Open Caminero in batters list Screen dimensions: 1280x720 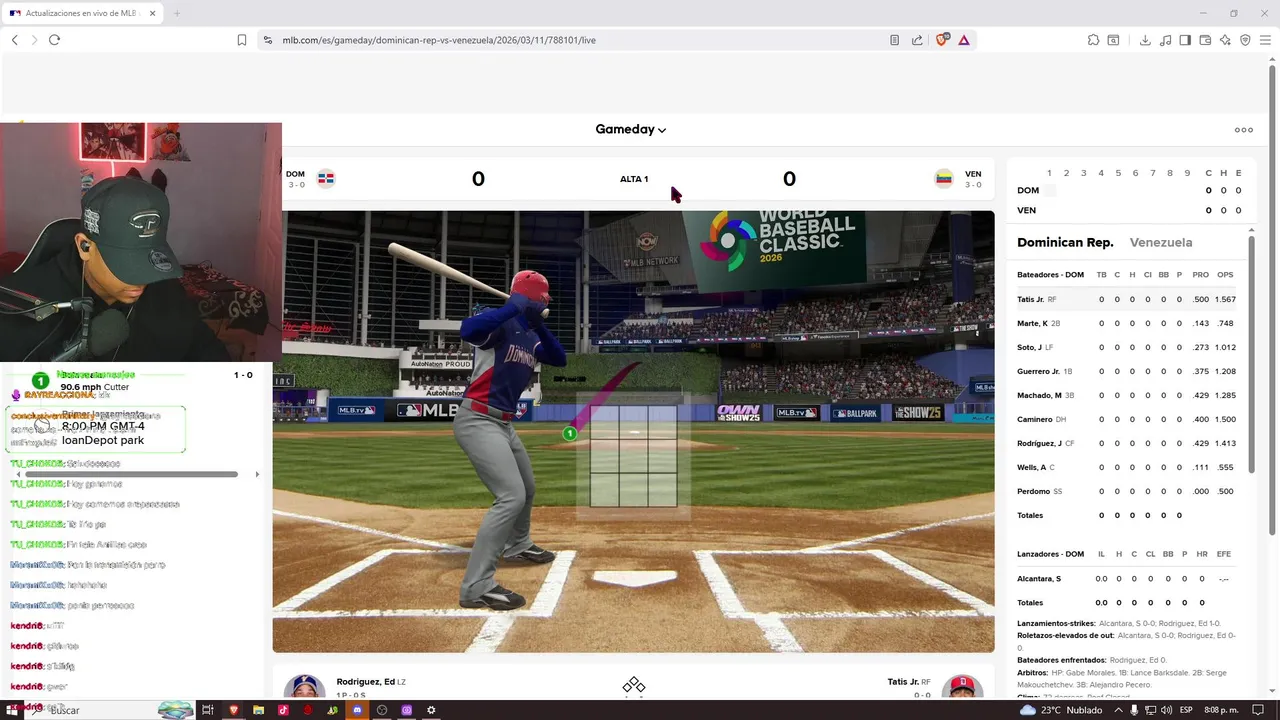click(1034, 420)
